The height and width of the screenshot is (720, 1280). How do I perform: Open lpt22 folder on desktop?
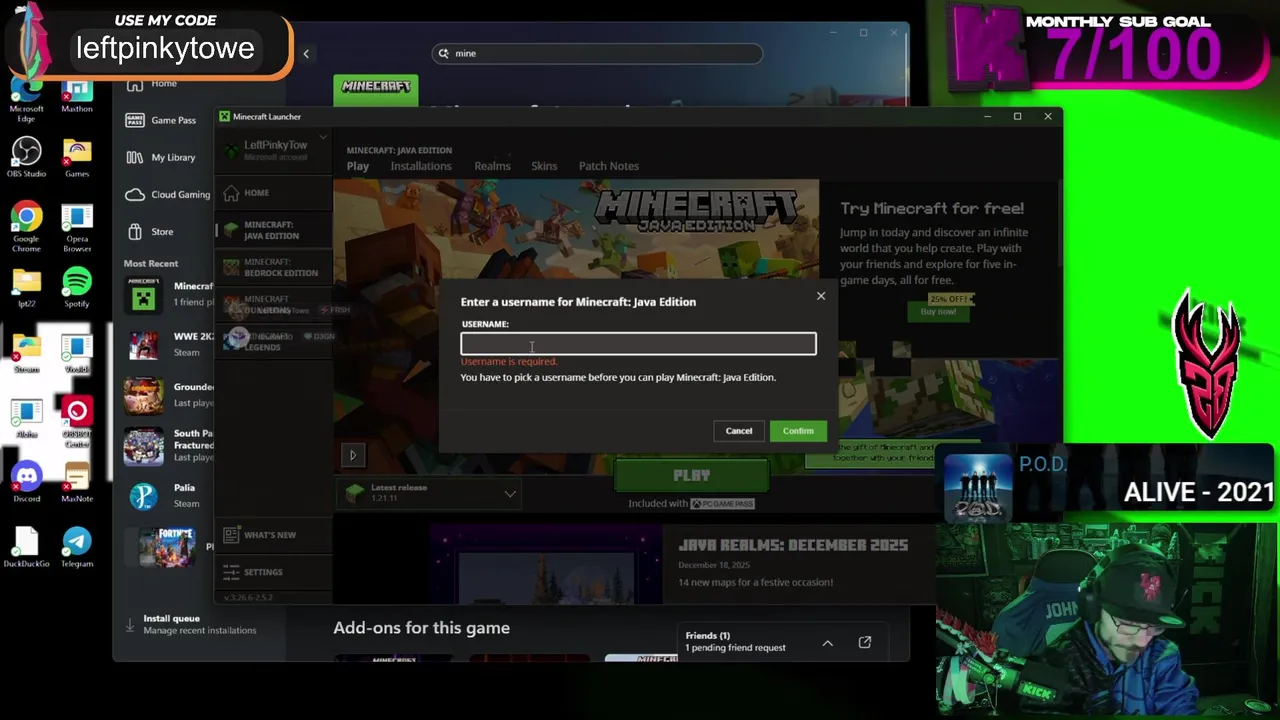(x=27, y=288)
